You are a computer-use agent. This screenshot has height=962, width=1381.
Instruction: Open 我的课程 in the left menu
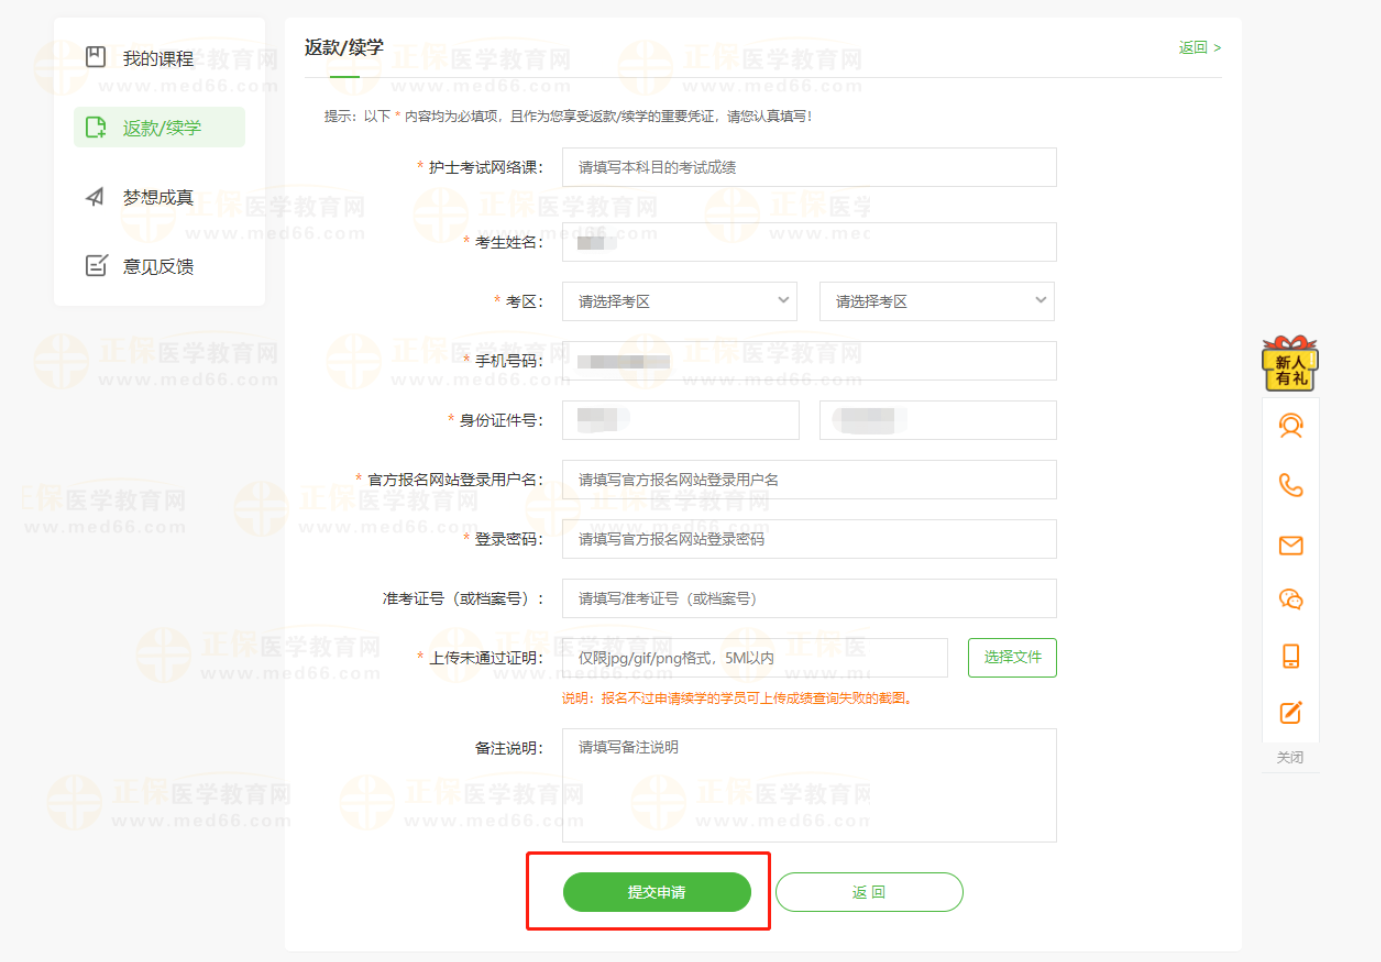click(x=158, y=59)
